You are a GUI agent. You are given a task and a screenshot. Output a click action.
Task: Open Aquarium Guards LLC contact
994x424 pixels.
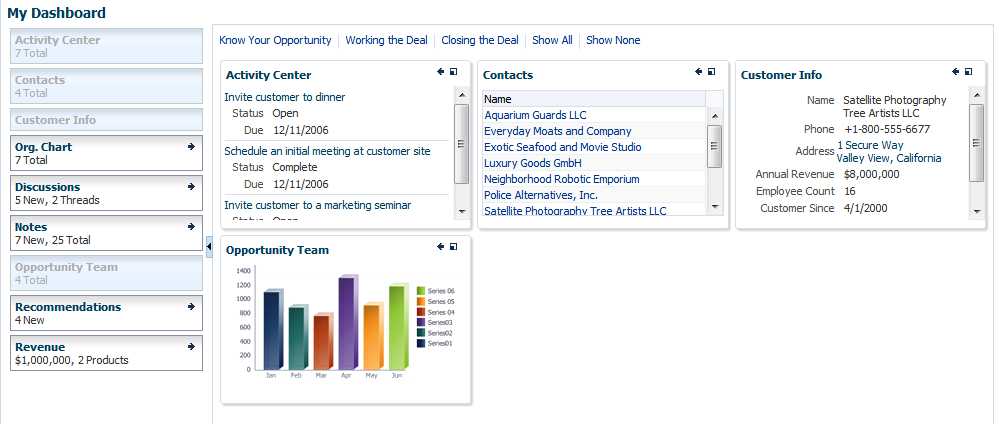tap(535, 115)
